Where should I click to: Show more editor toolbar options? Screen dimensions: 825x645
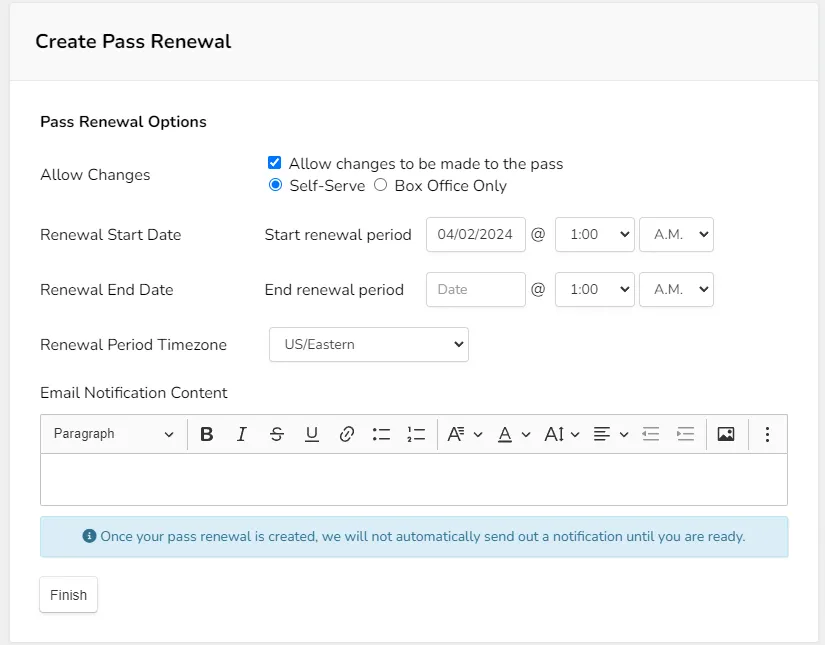click(768, 434)
